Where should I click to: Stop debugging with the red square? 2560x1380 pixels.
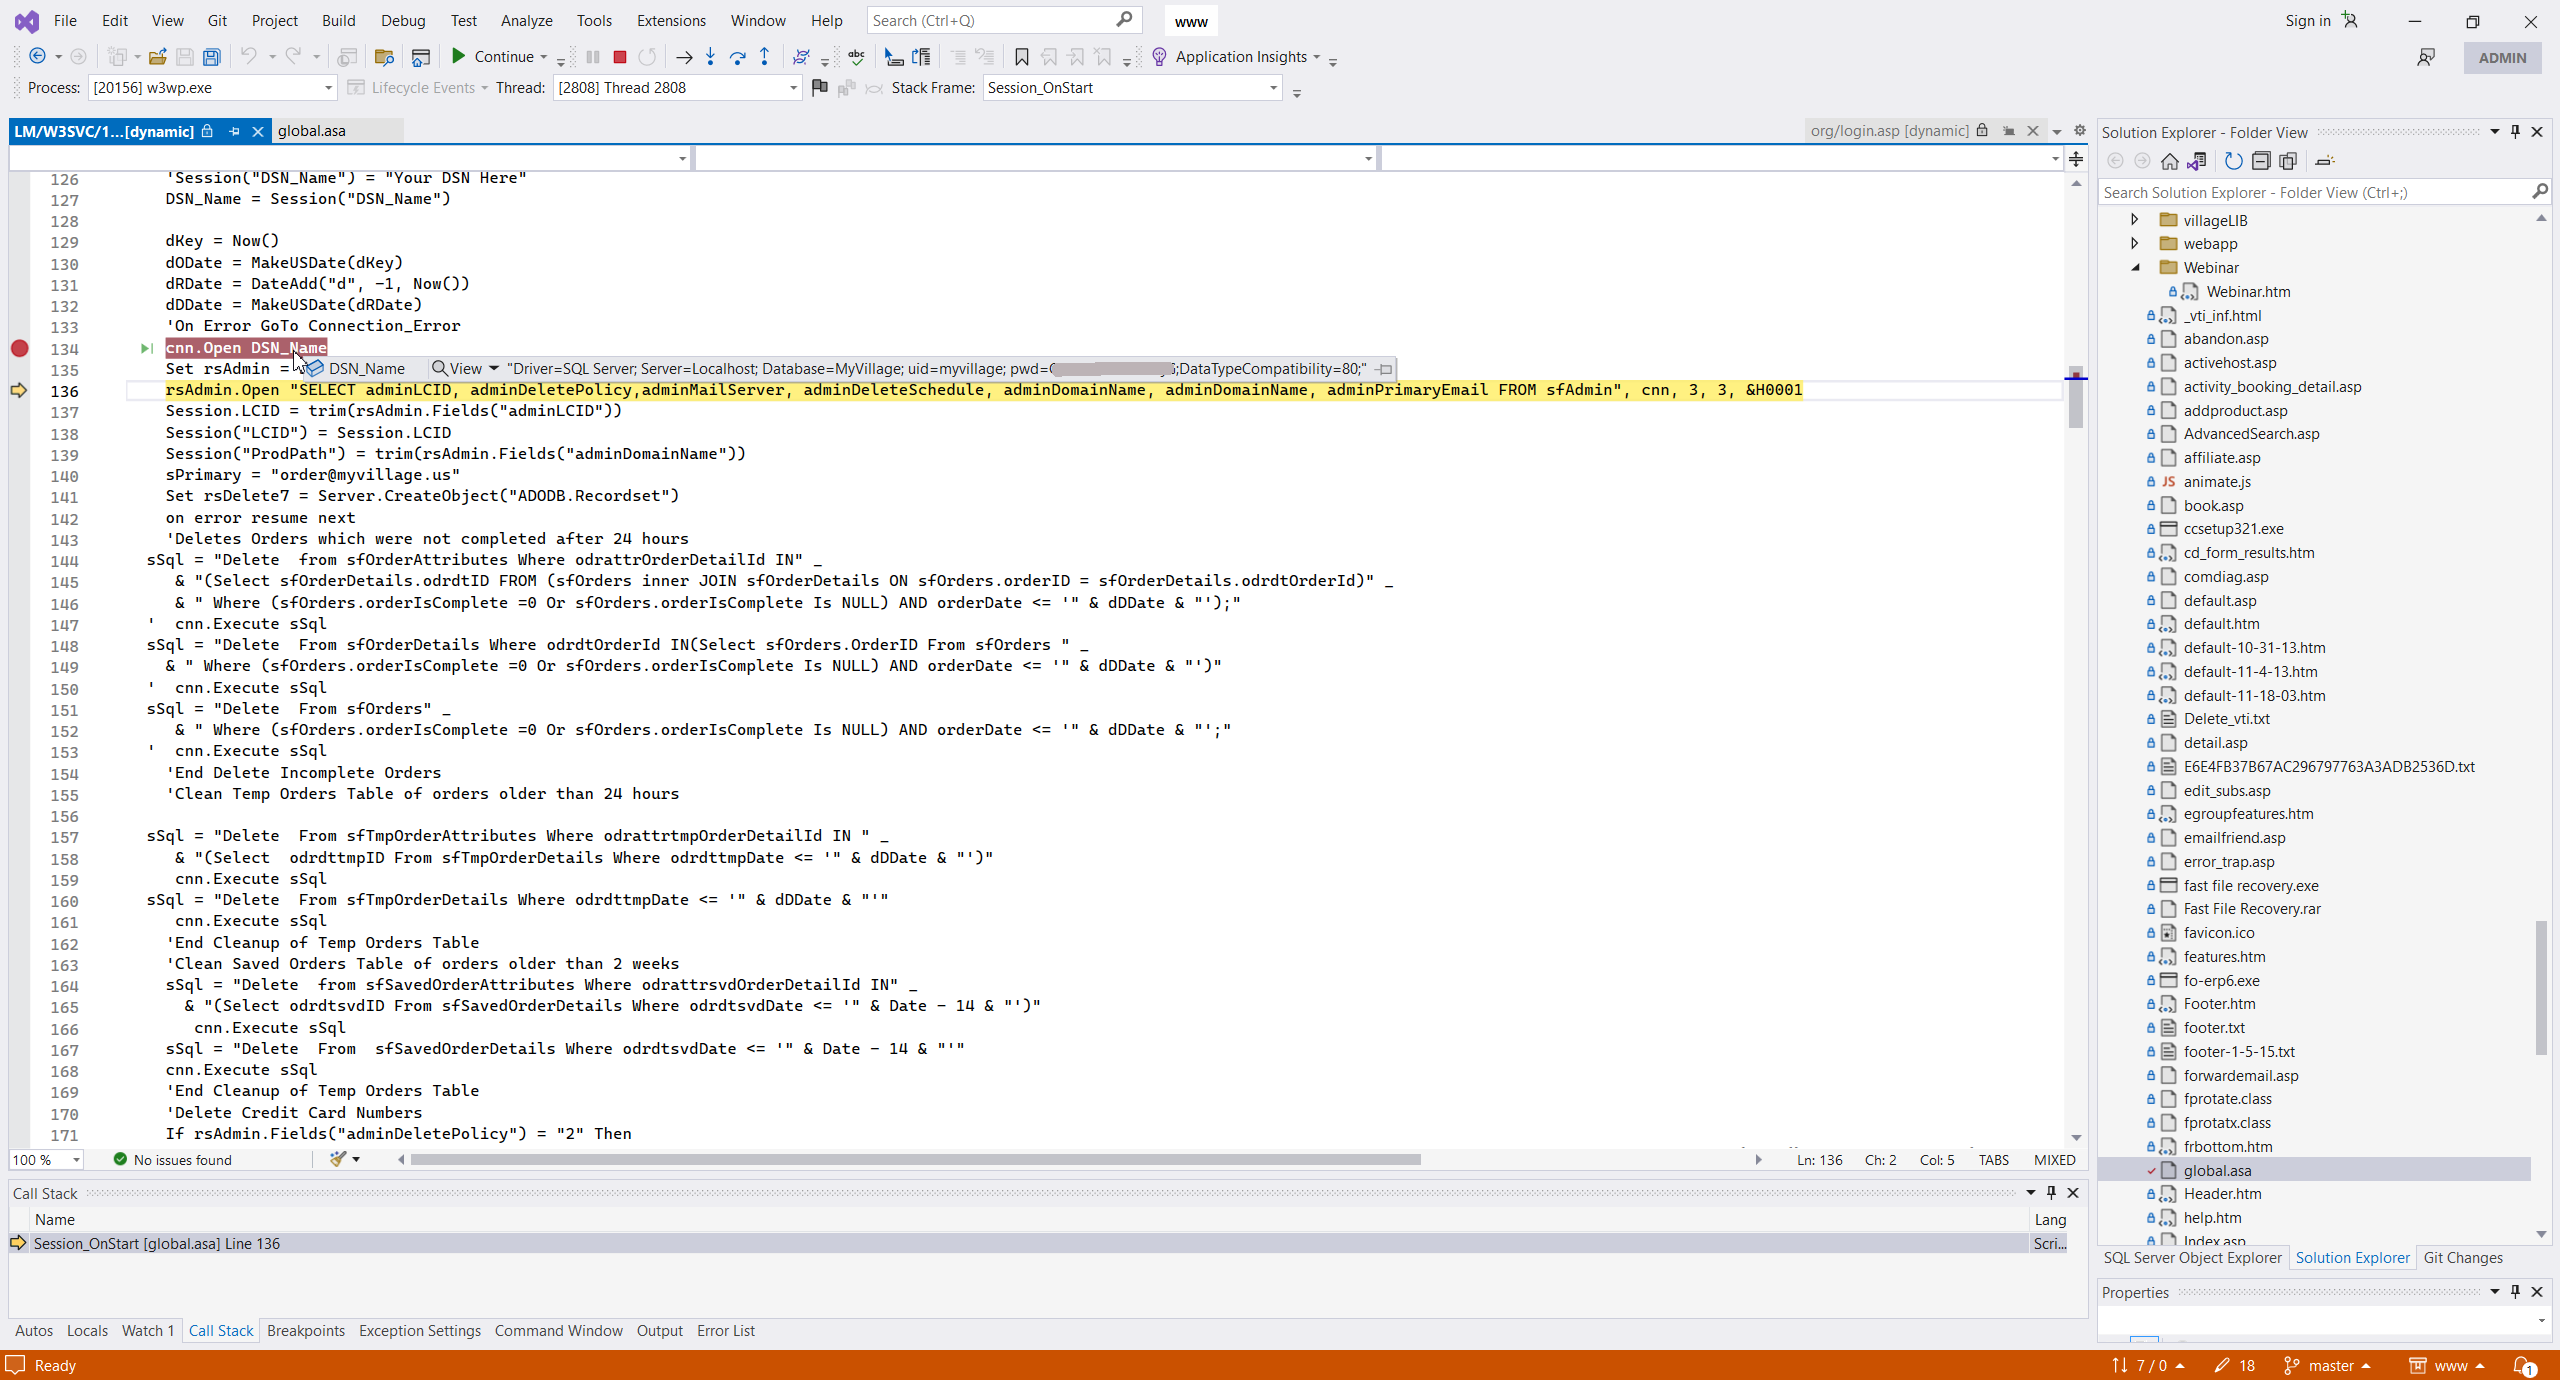point(619,57)
